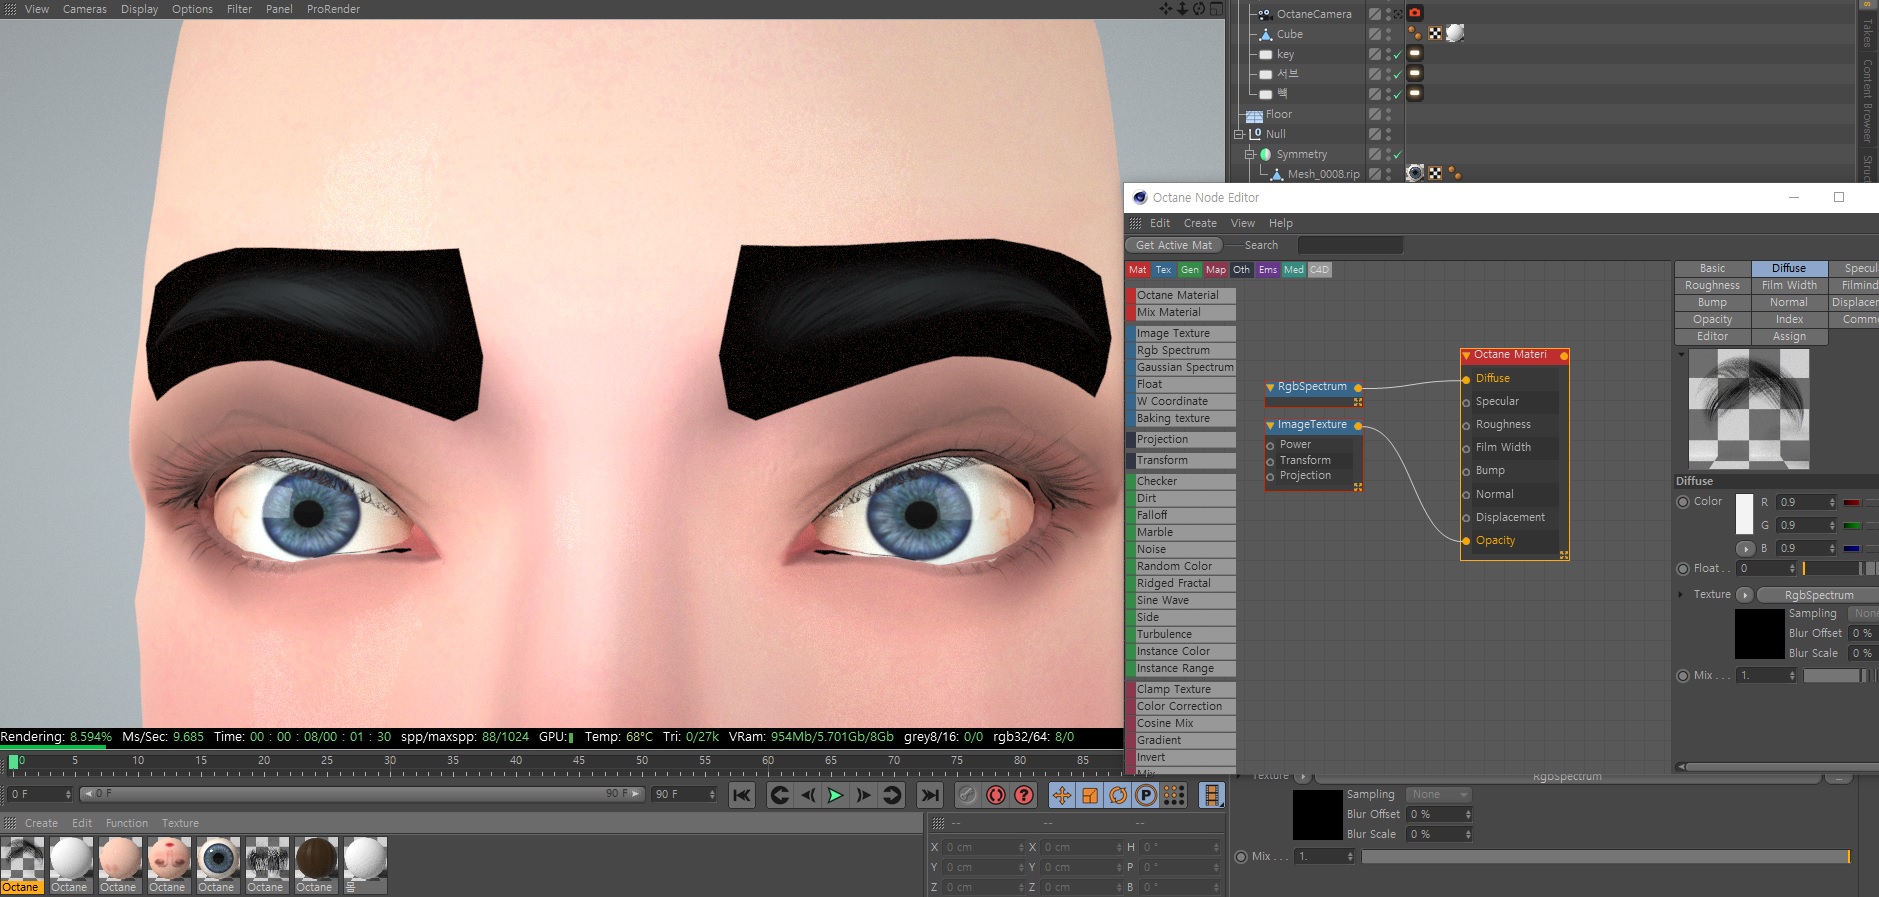Step back one frame
The image size is (1879, 897).
coord(808,795)
